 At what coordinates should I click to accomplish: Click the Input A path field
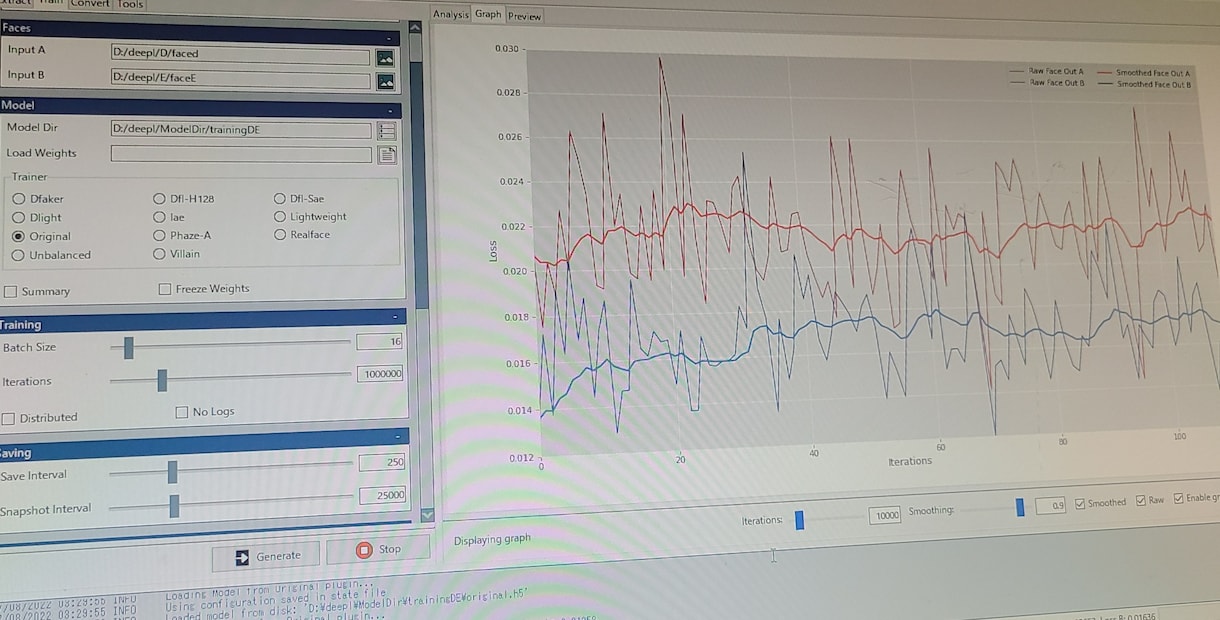[240, 56]
